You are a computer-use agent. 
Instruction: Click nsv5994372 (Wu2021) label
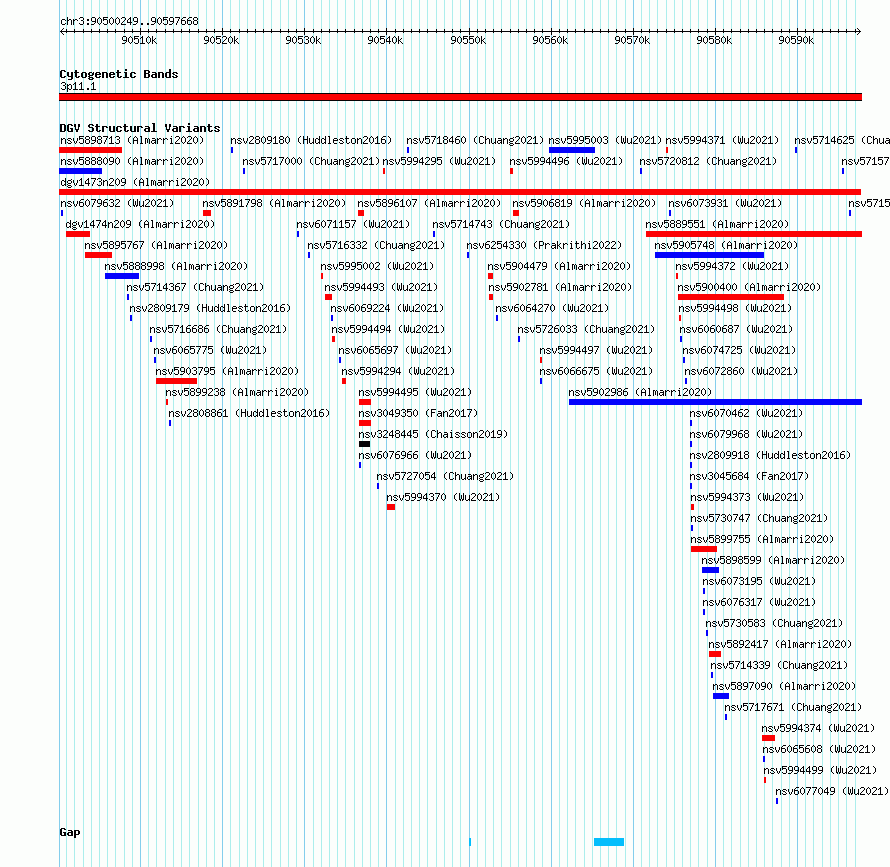(732, 266)
